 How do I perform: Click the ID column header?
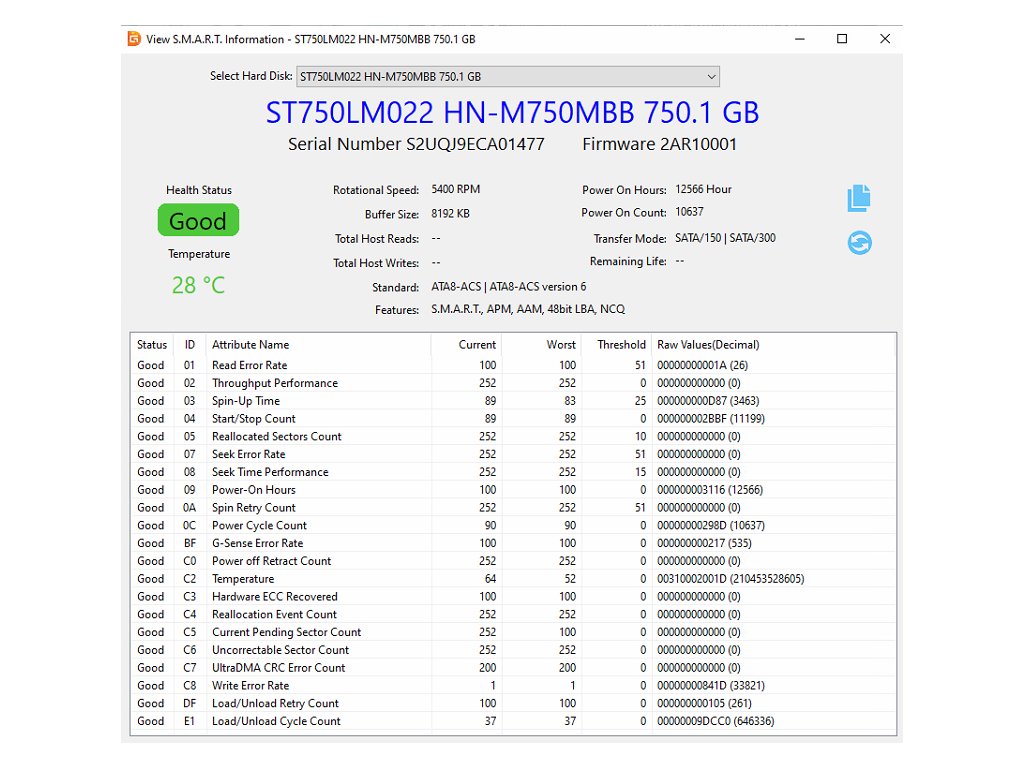click(189, 345)
